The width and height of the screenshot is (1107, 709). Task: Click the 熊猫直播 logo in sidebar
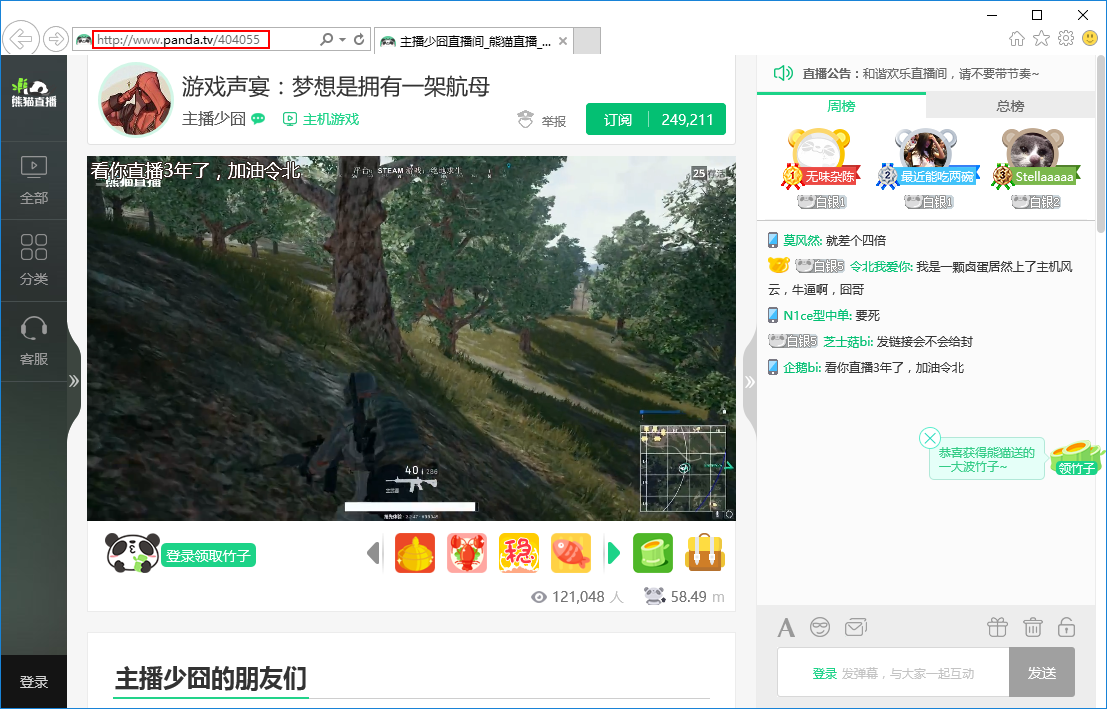click(x=33, y=93)
